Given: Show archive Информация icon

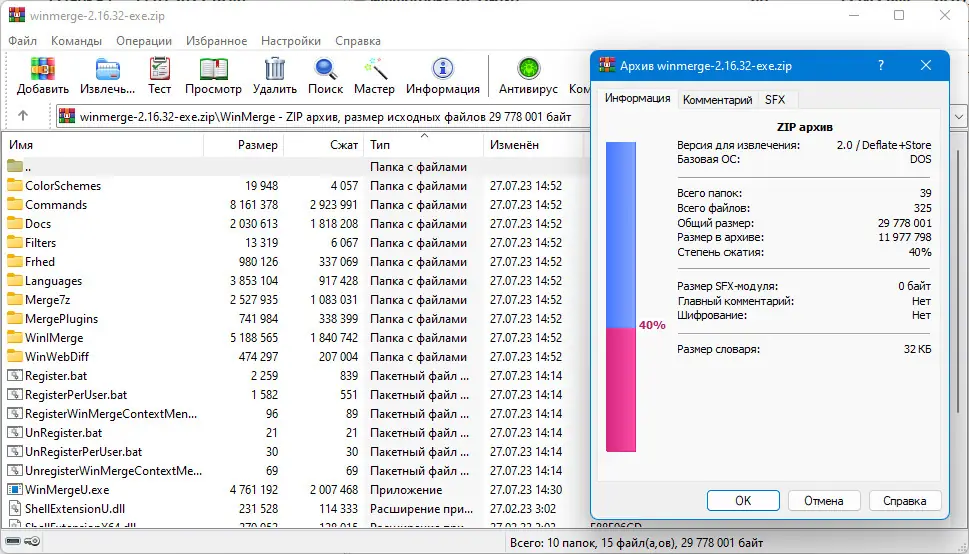Looking at the screenshot, I should coord(442,68).
